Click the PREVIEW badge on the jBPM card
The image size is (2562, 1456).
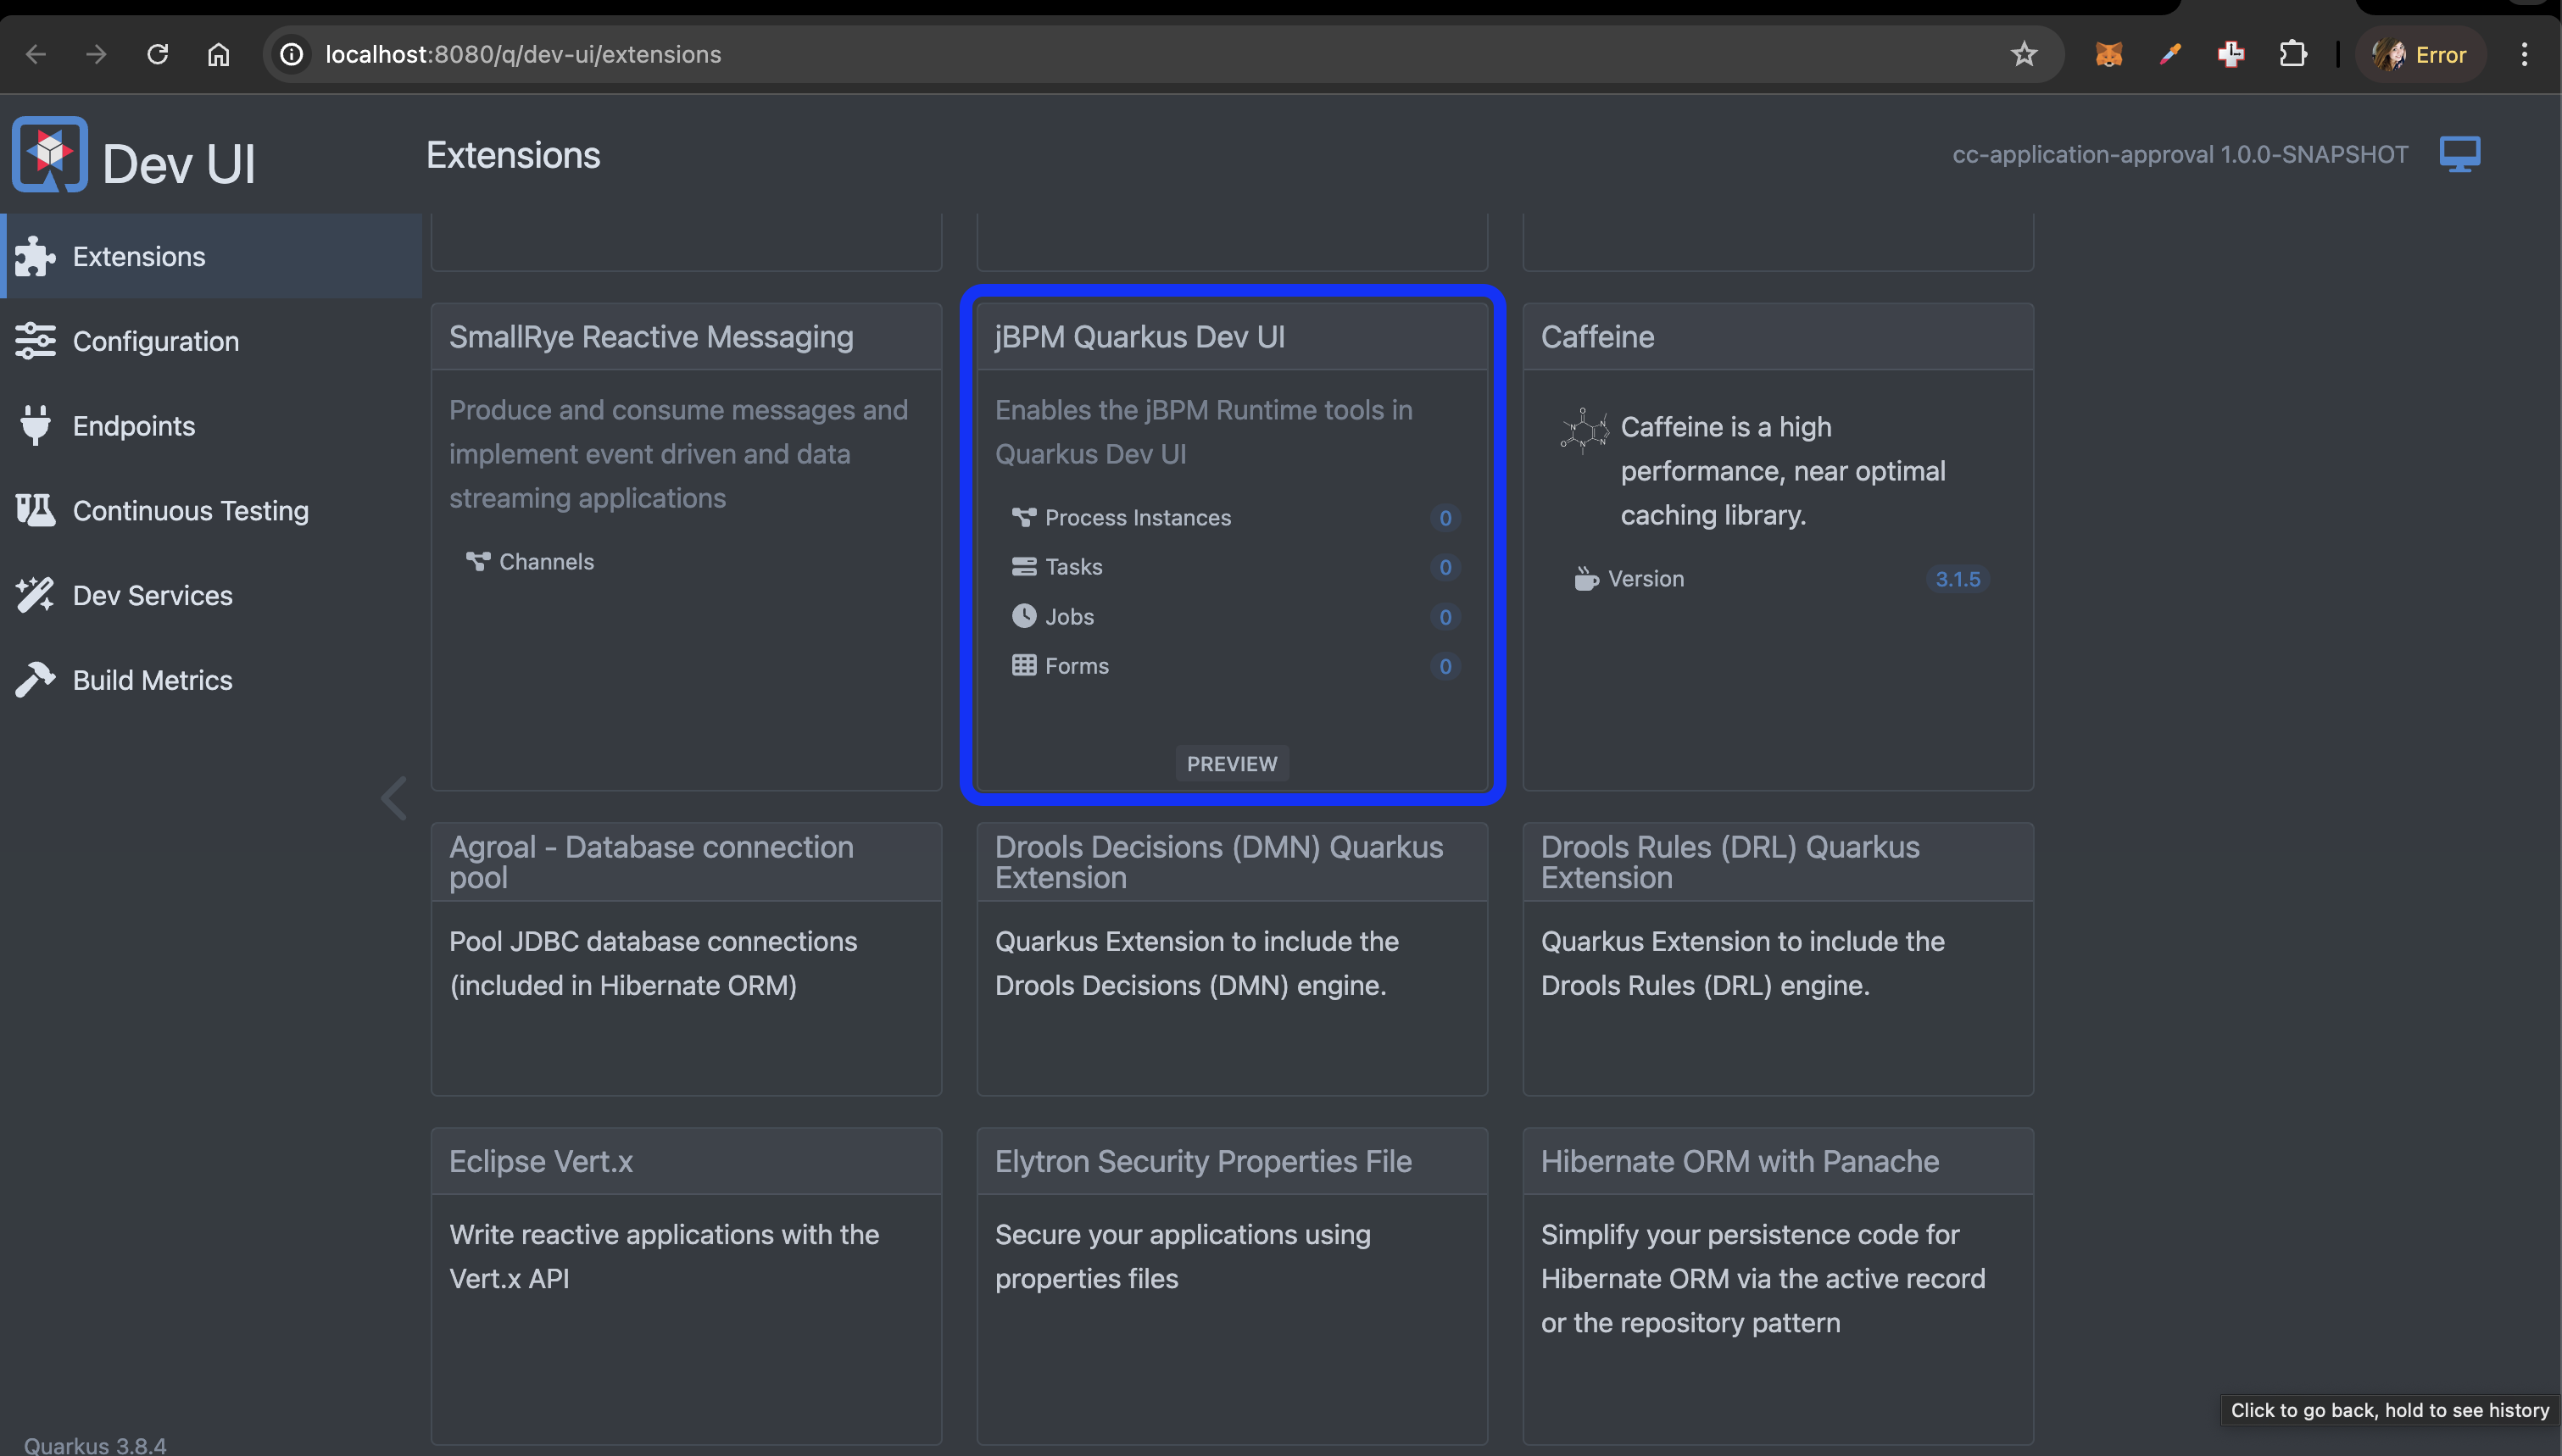click(x=1231, y=764)
